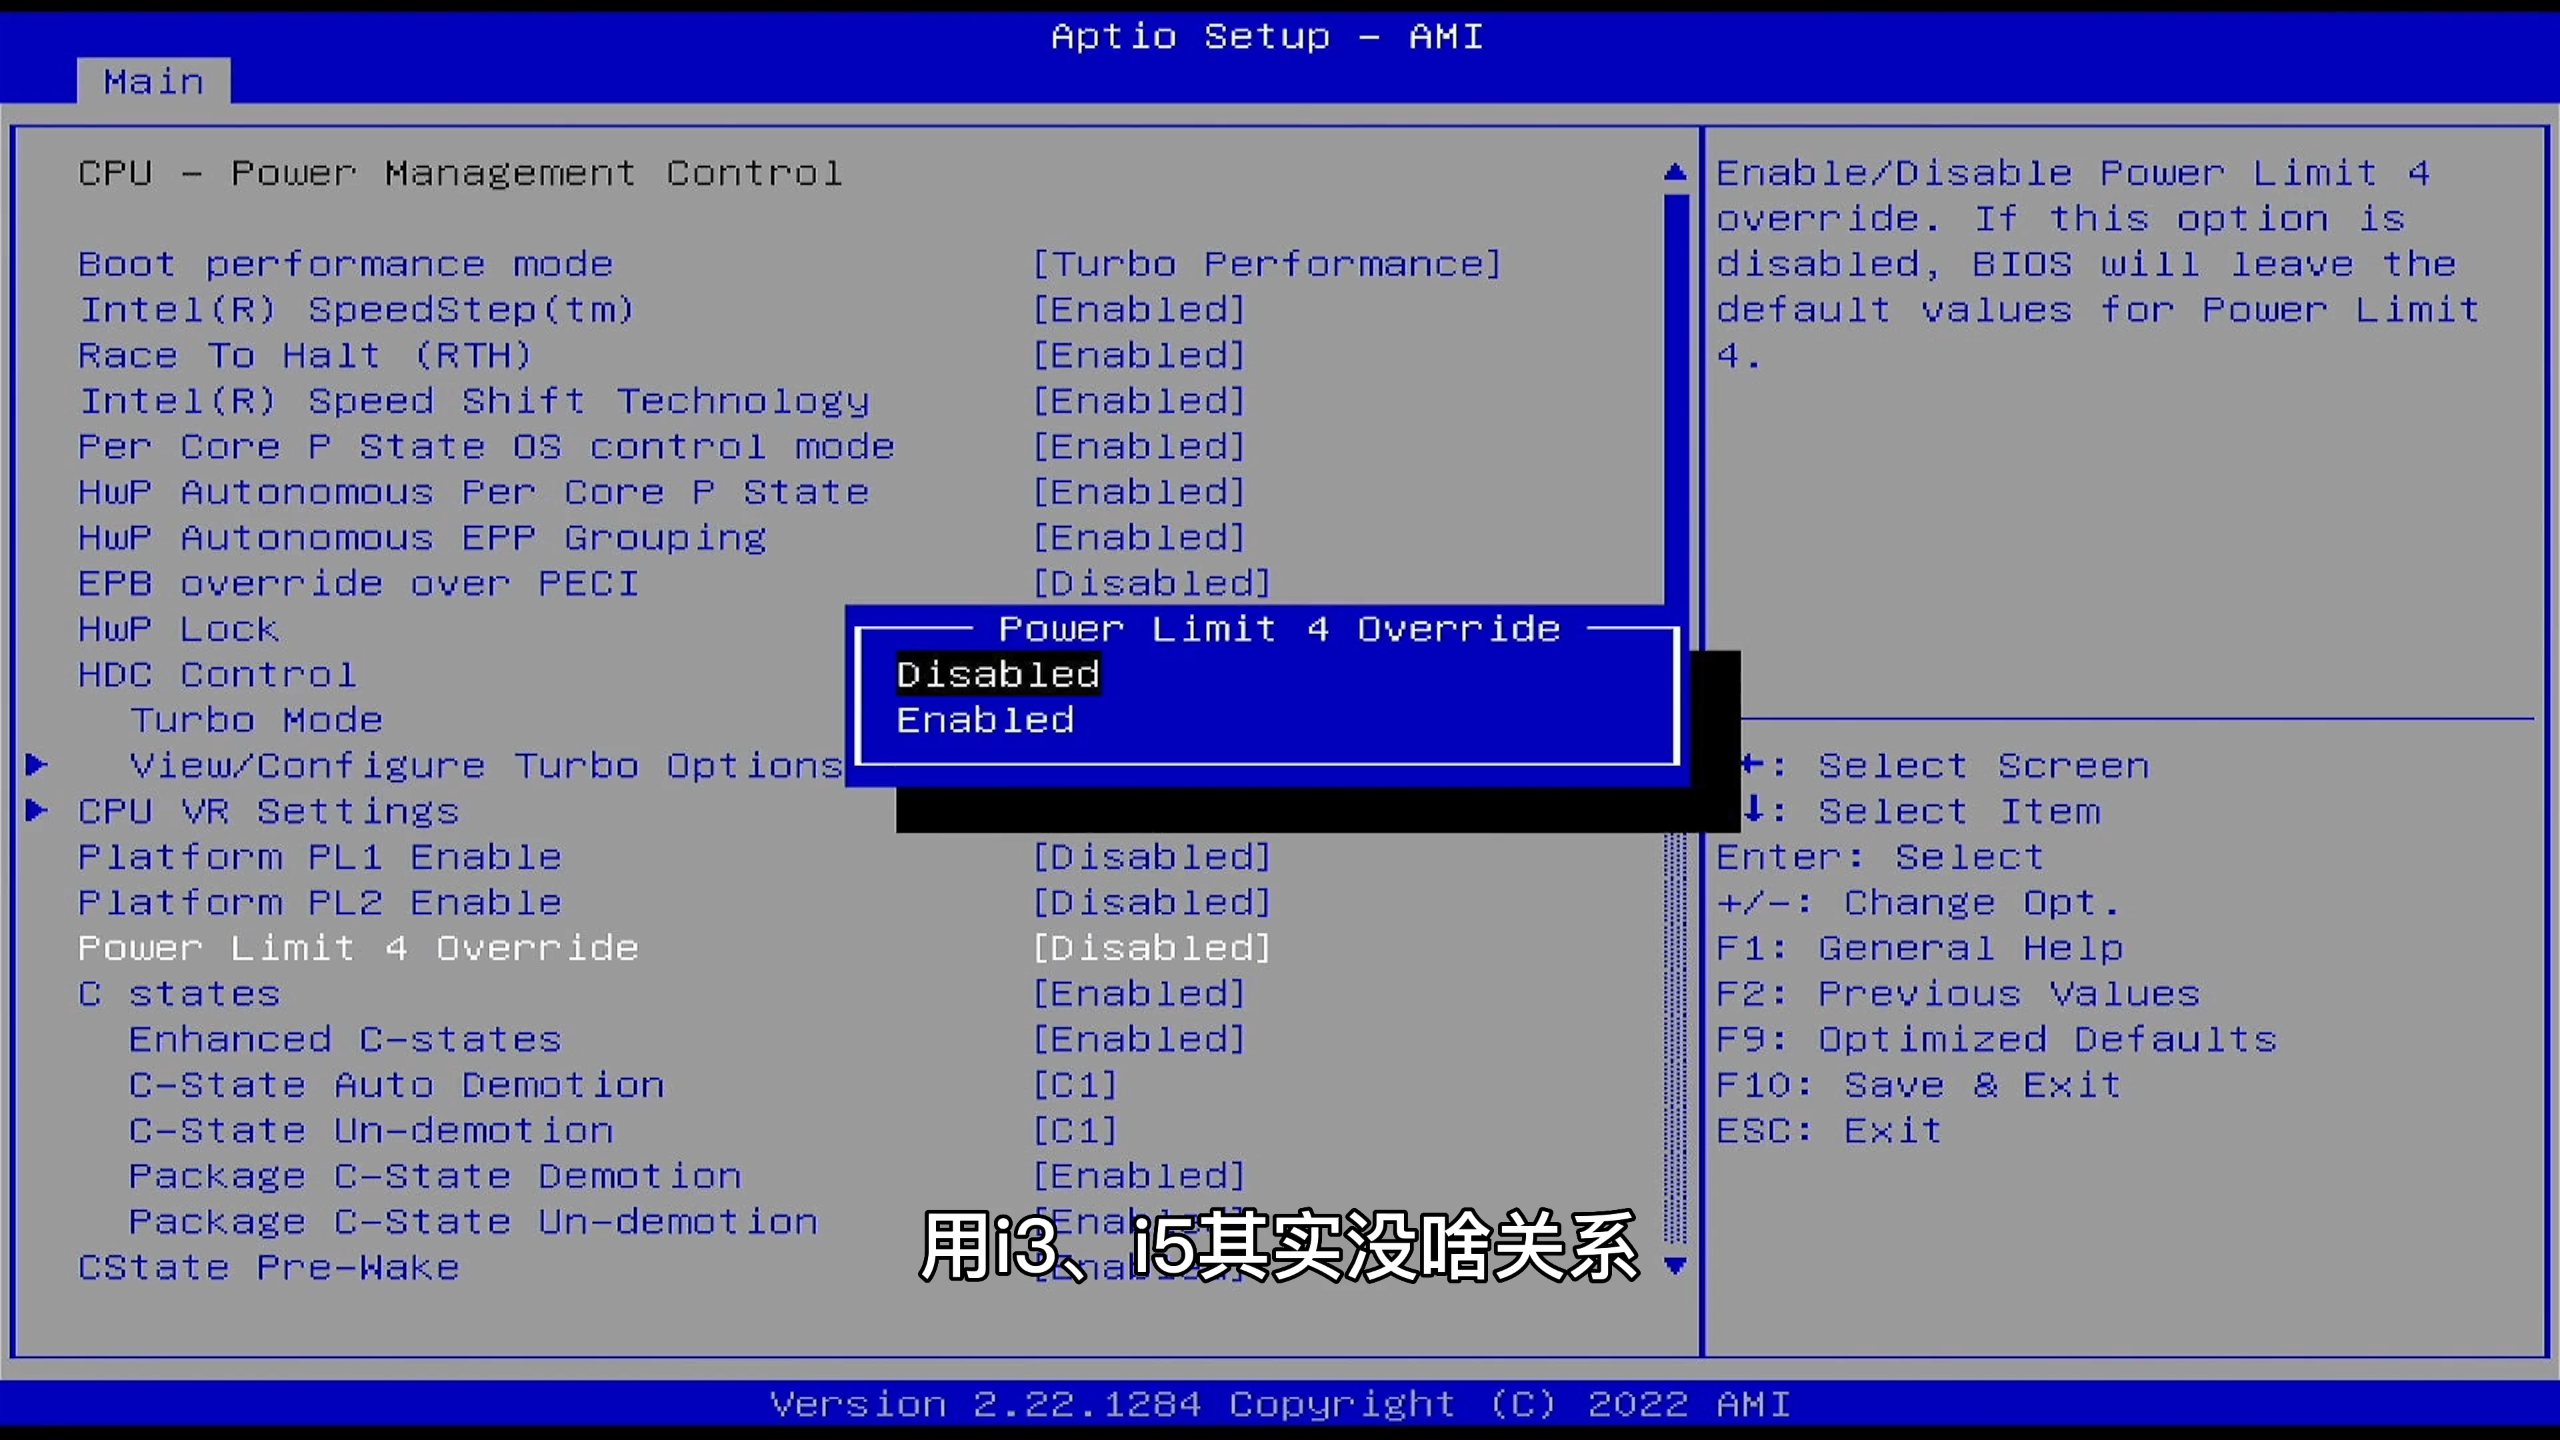Select the Package C-State Un-demotion label

point(474,1222)
